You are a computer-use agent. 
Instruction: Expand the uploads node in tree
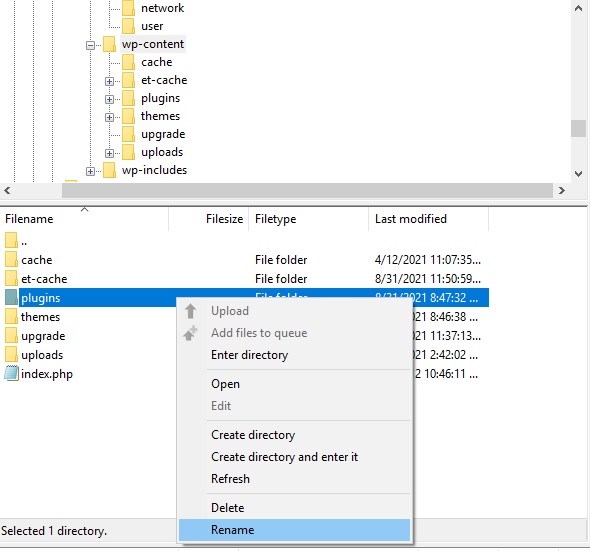click(109, 153)
